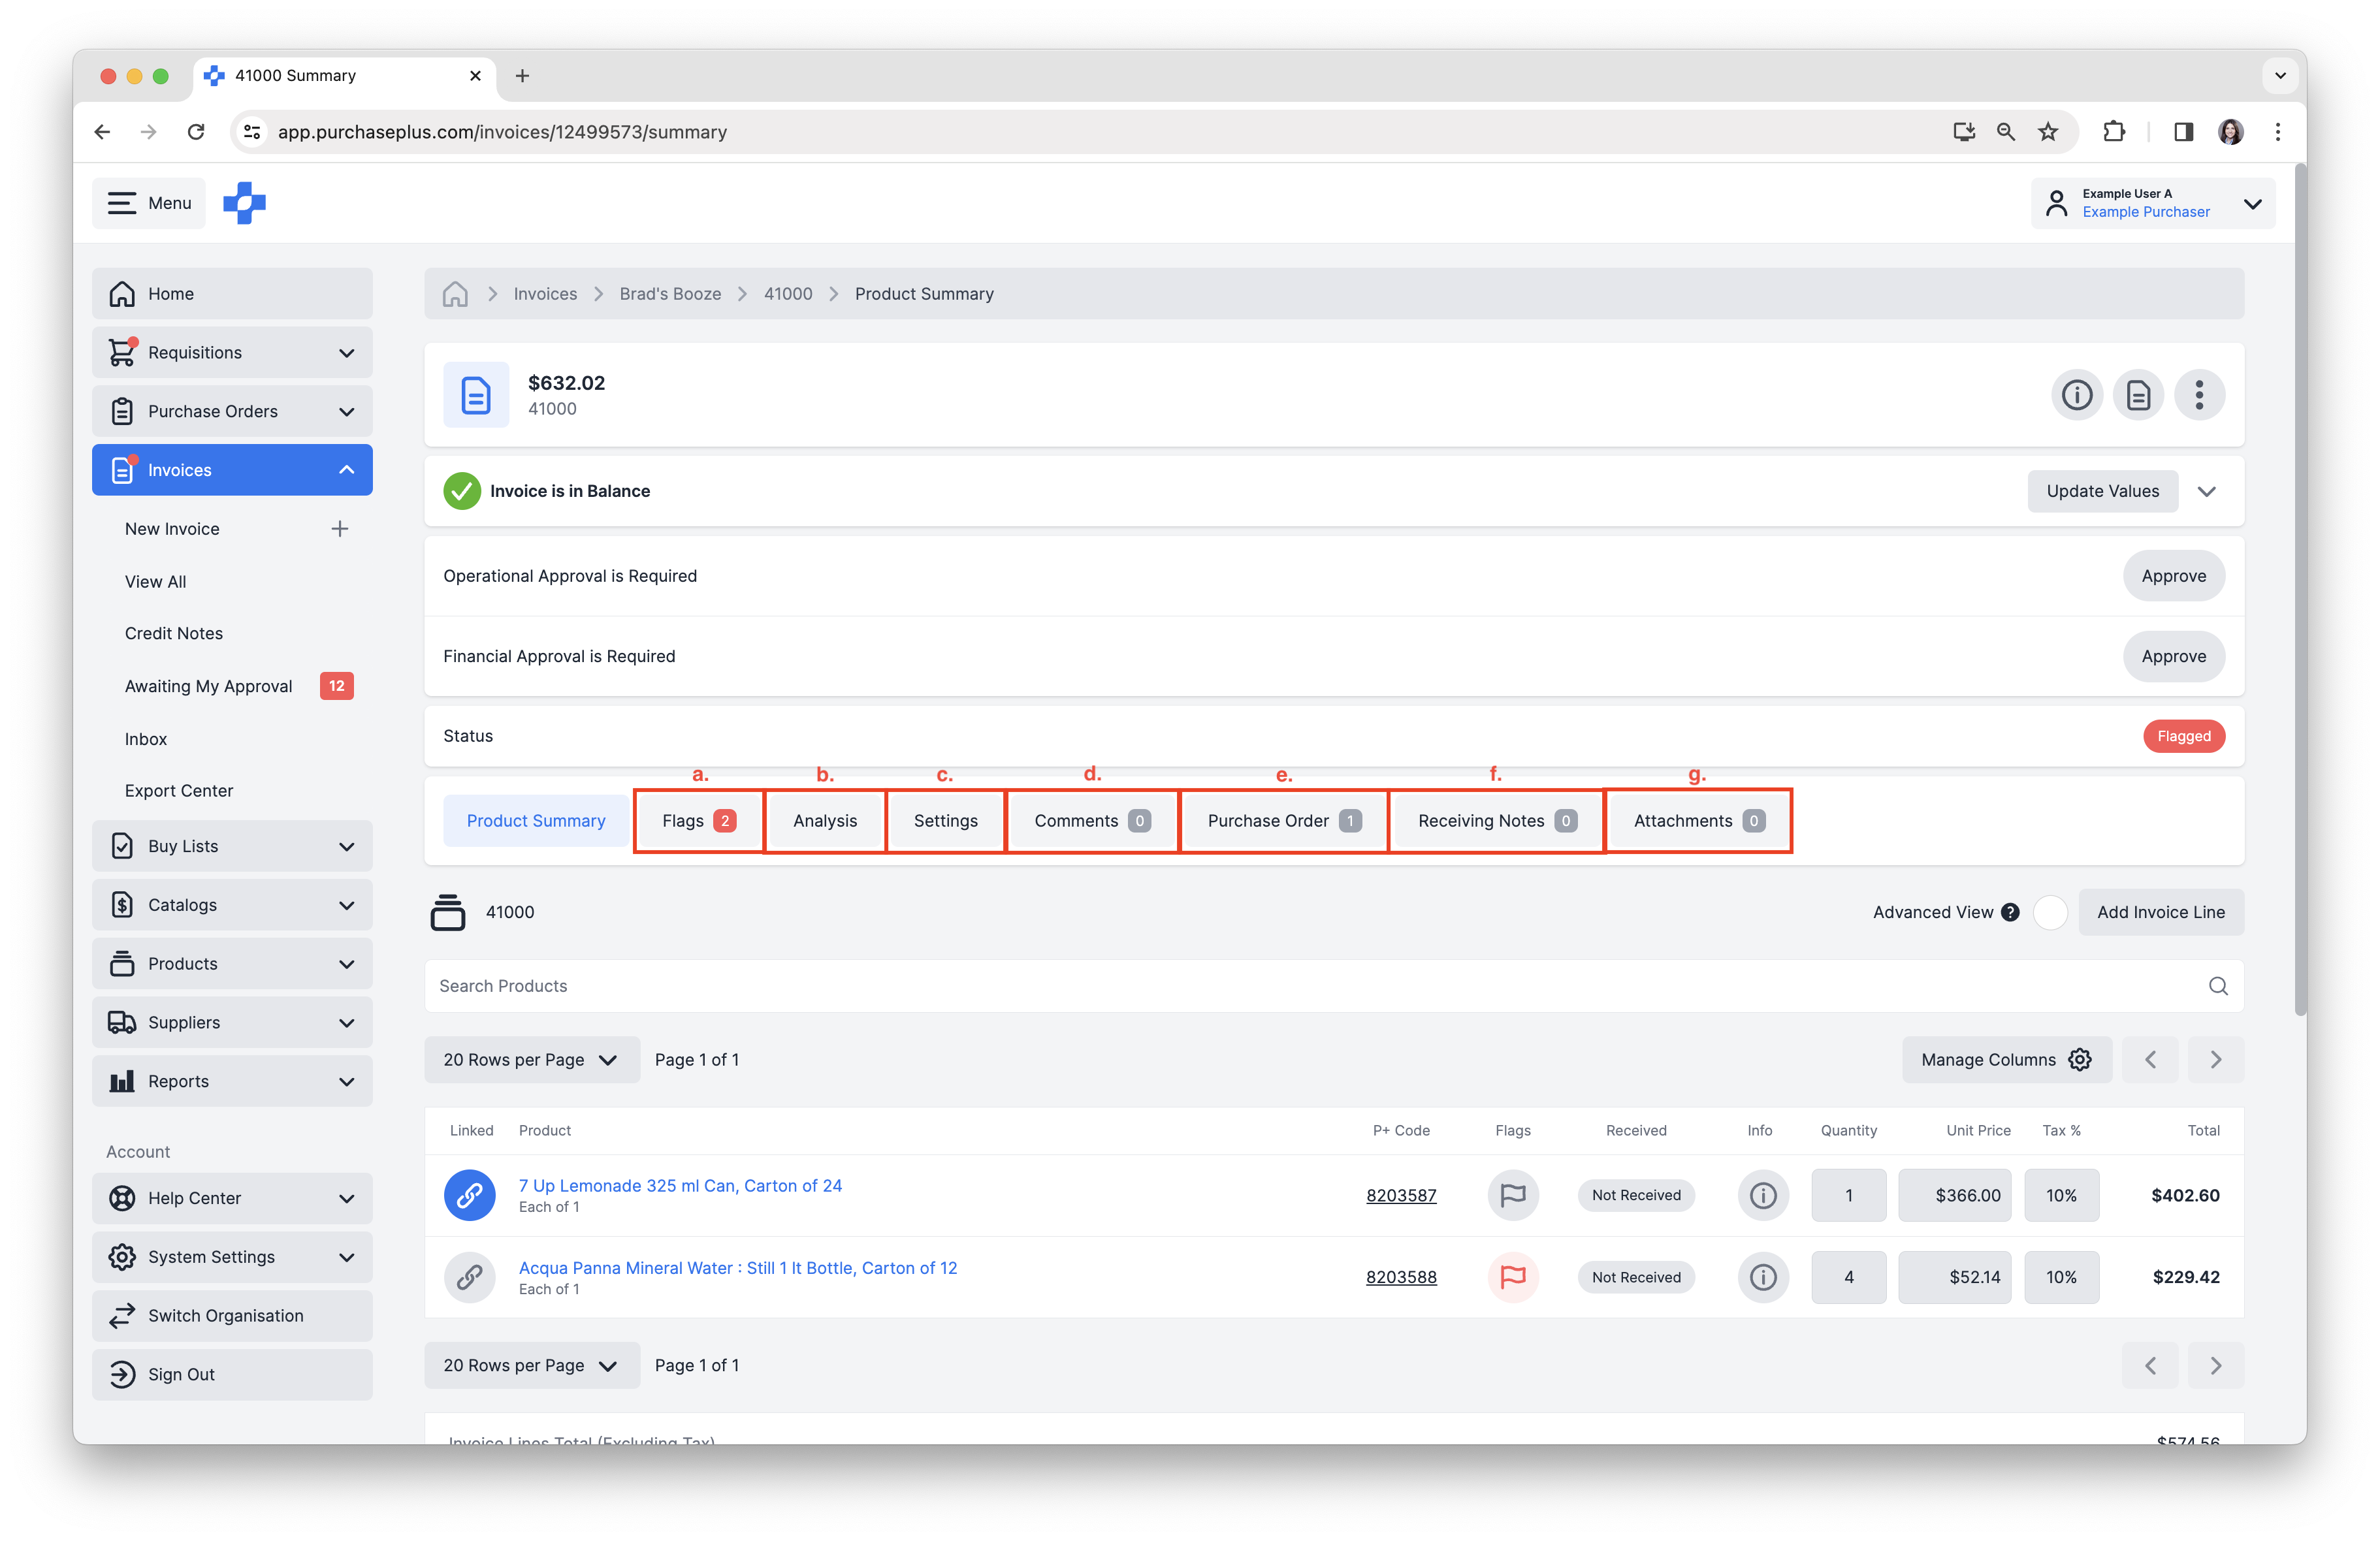Click the browser zoom magnifier icon

[x=2005, y=132]
